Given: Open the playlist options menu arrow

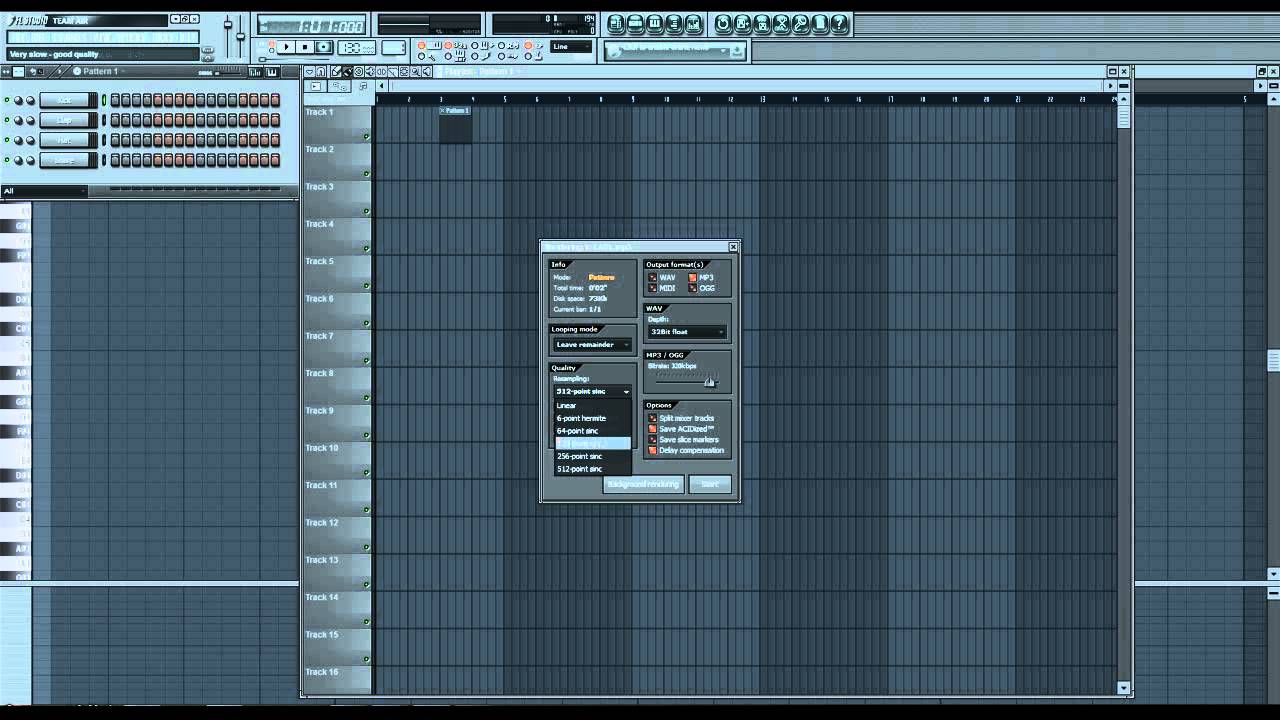Looking at the screenshot, I should point(309,72).
